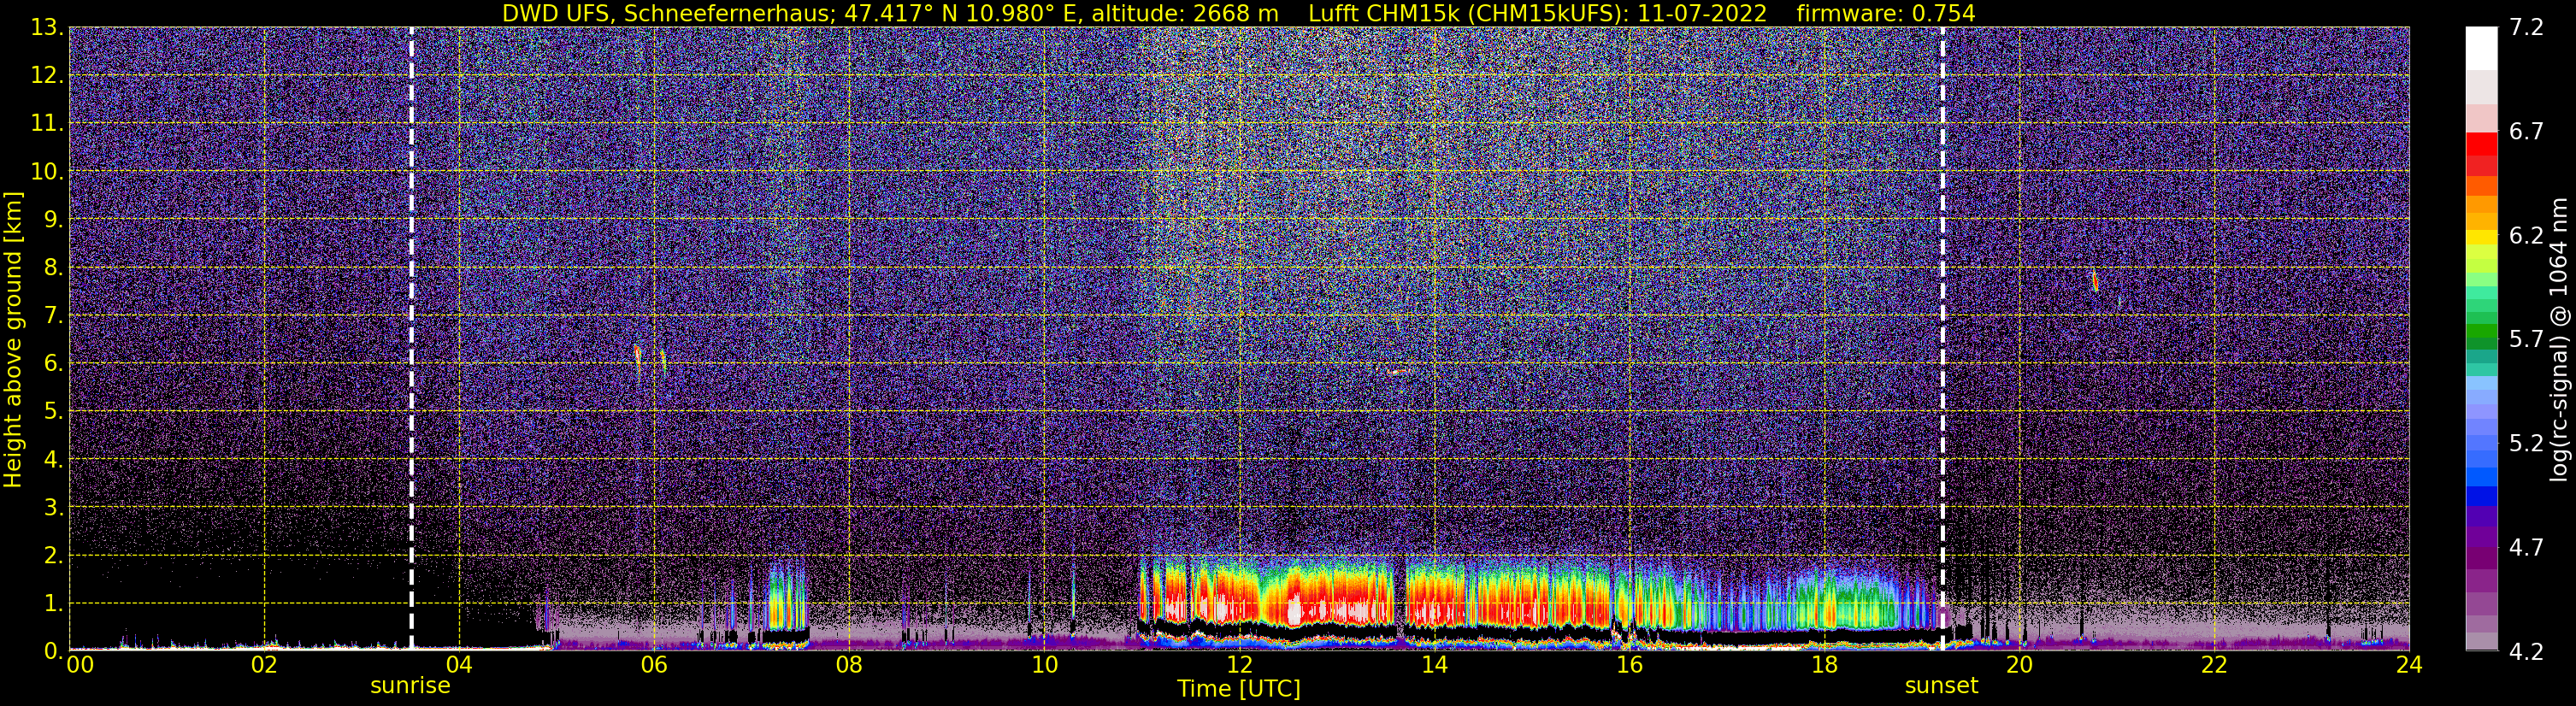Viewport: 2576px width, 706px height.
Task: Click the '1.' tick on the height axis
Action: [53, 603]
